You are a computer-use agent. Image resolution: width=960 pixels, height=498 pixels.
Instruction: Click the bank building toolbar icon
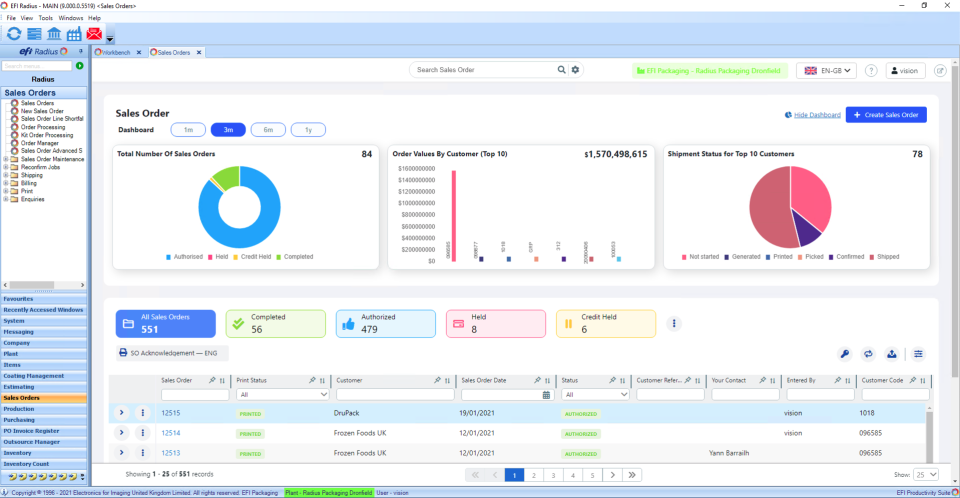54,34
